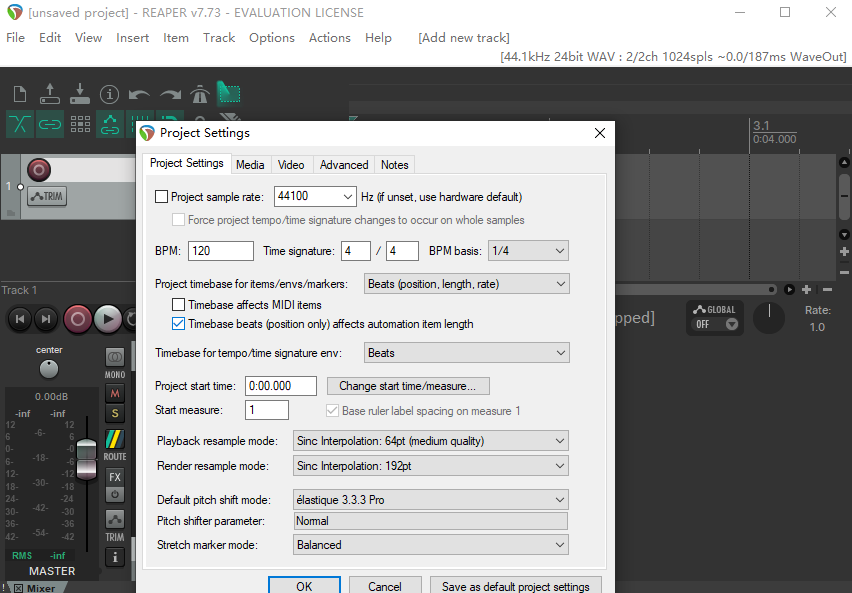Switch to the Notes tab
852x593 pixels.
394,165
